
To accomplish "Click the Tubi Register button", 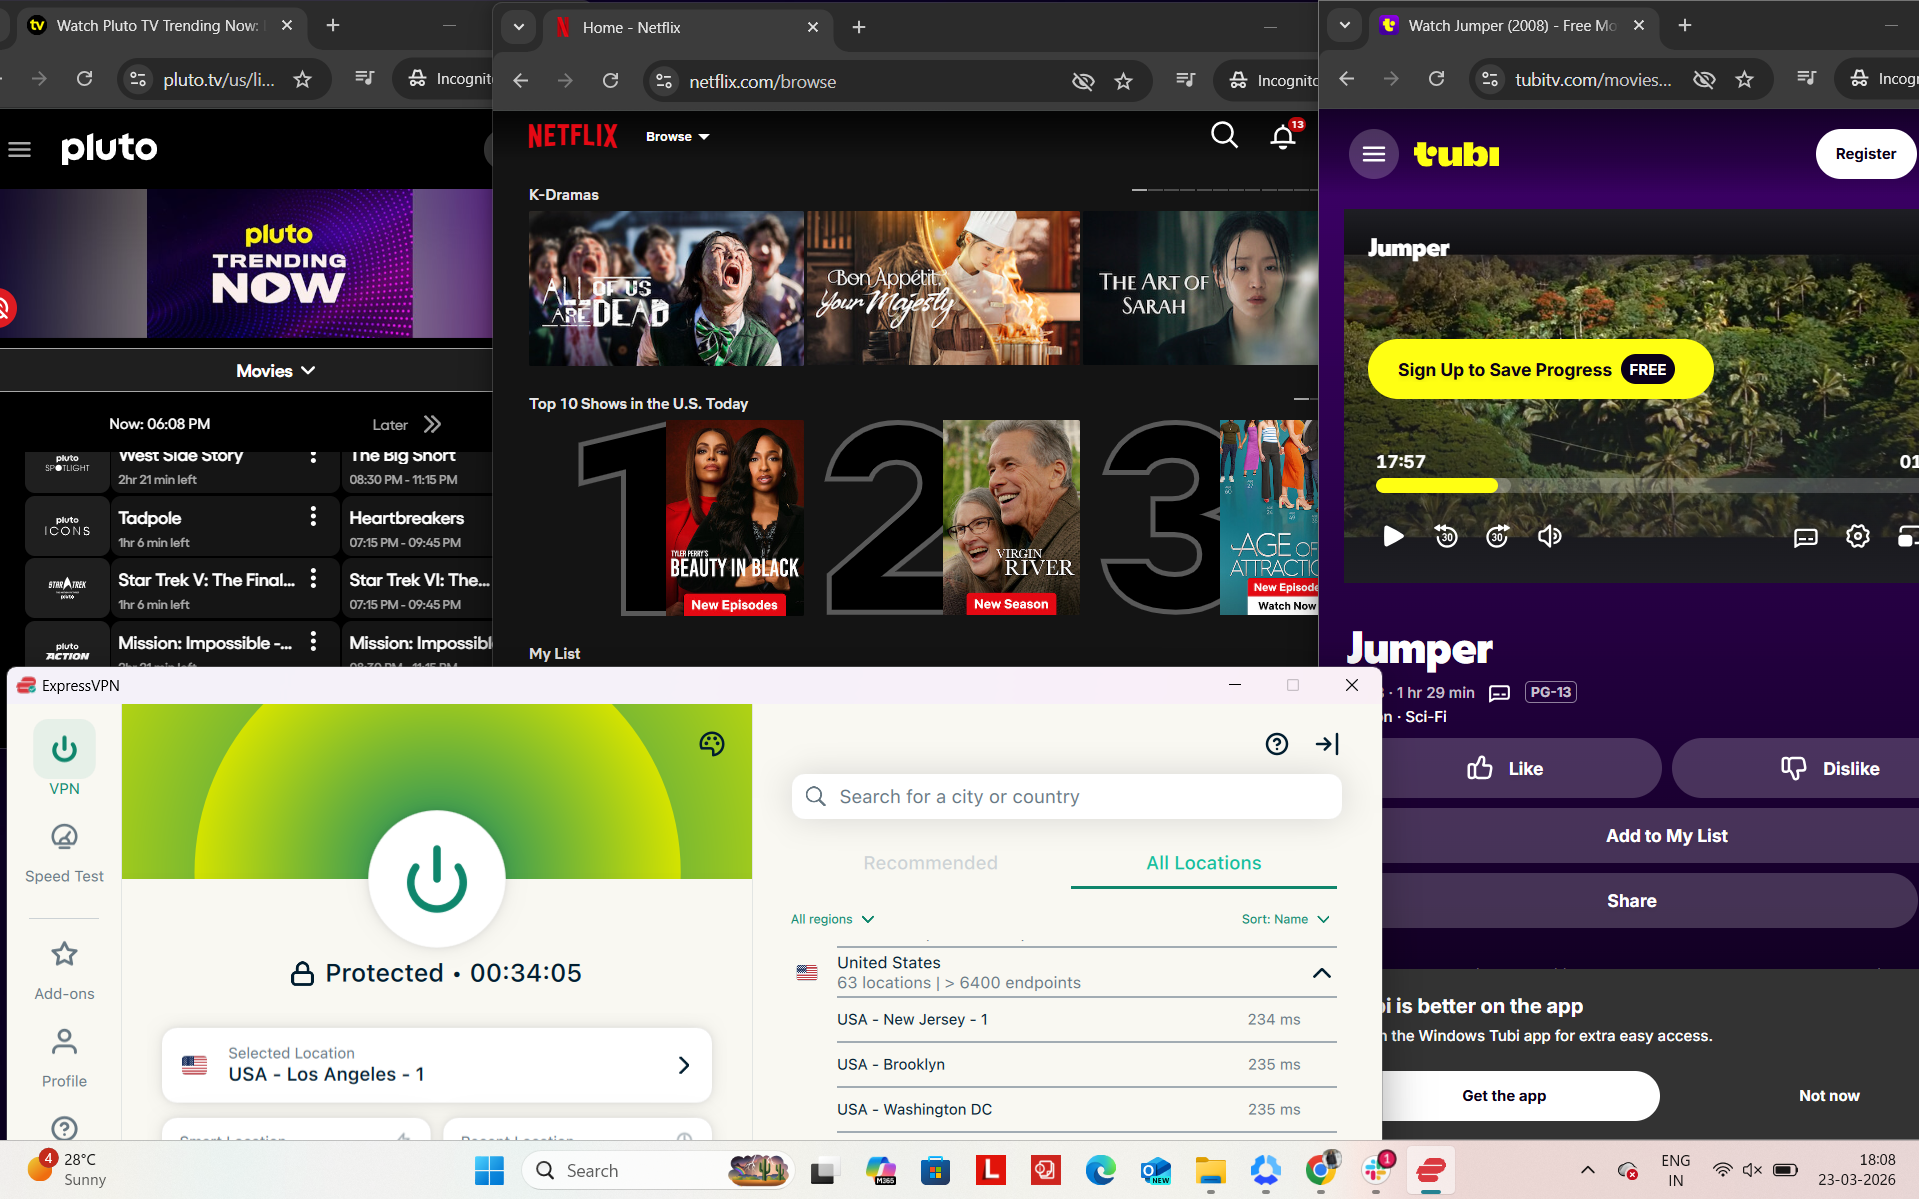I will [x=1866, y=154].
